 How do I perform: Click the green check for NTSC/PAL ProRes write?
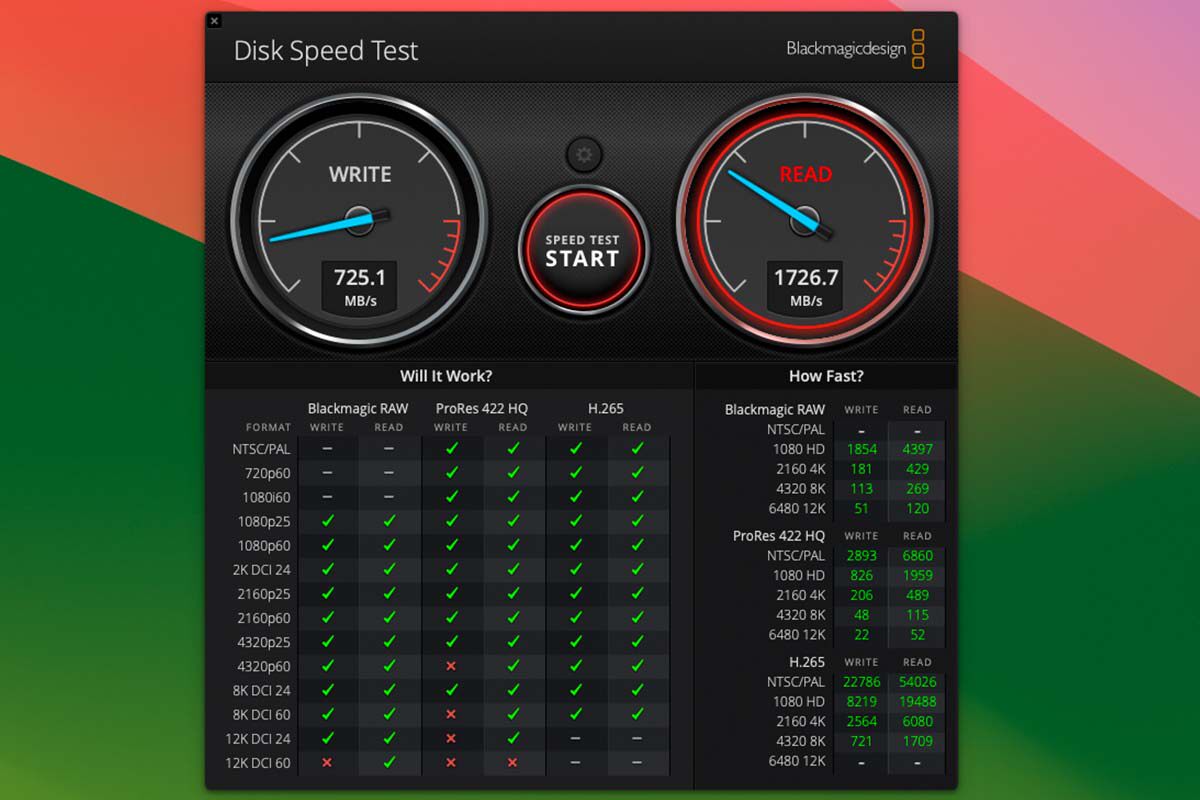pyautogui.click(x=451, y=449)
